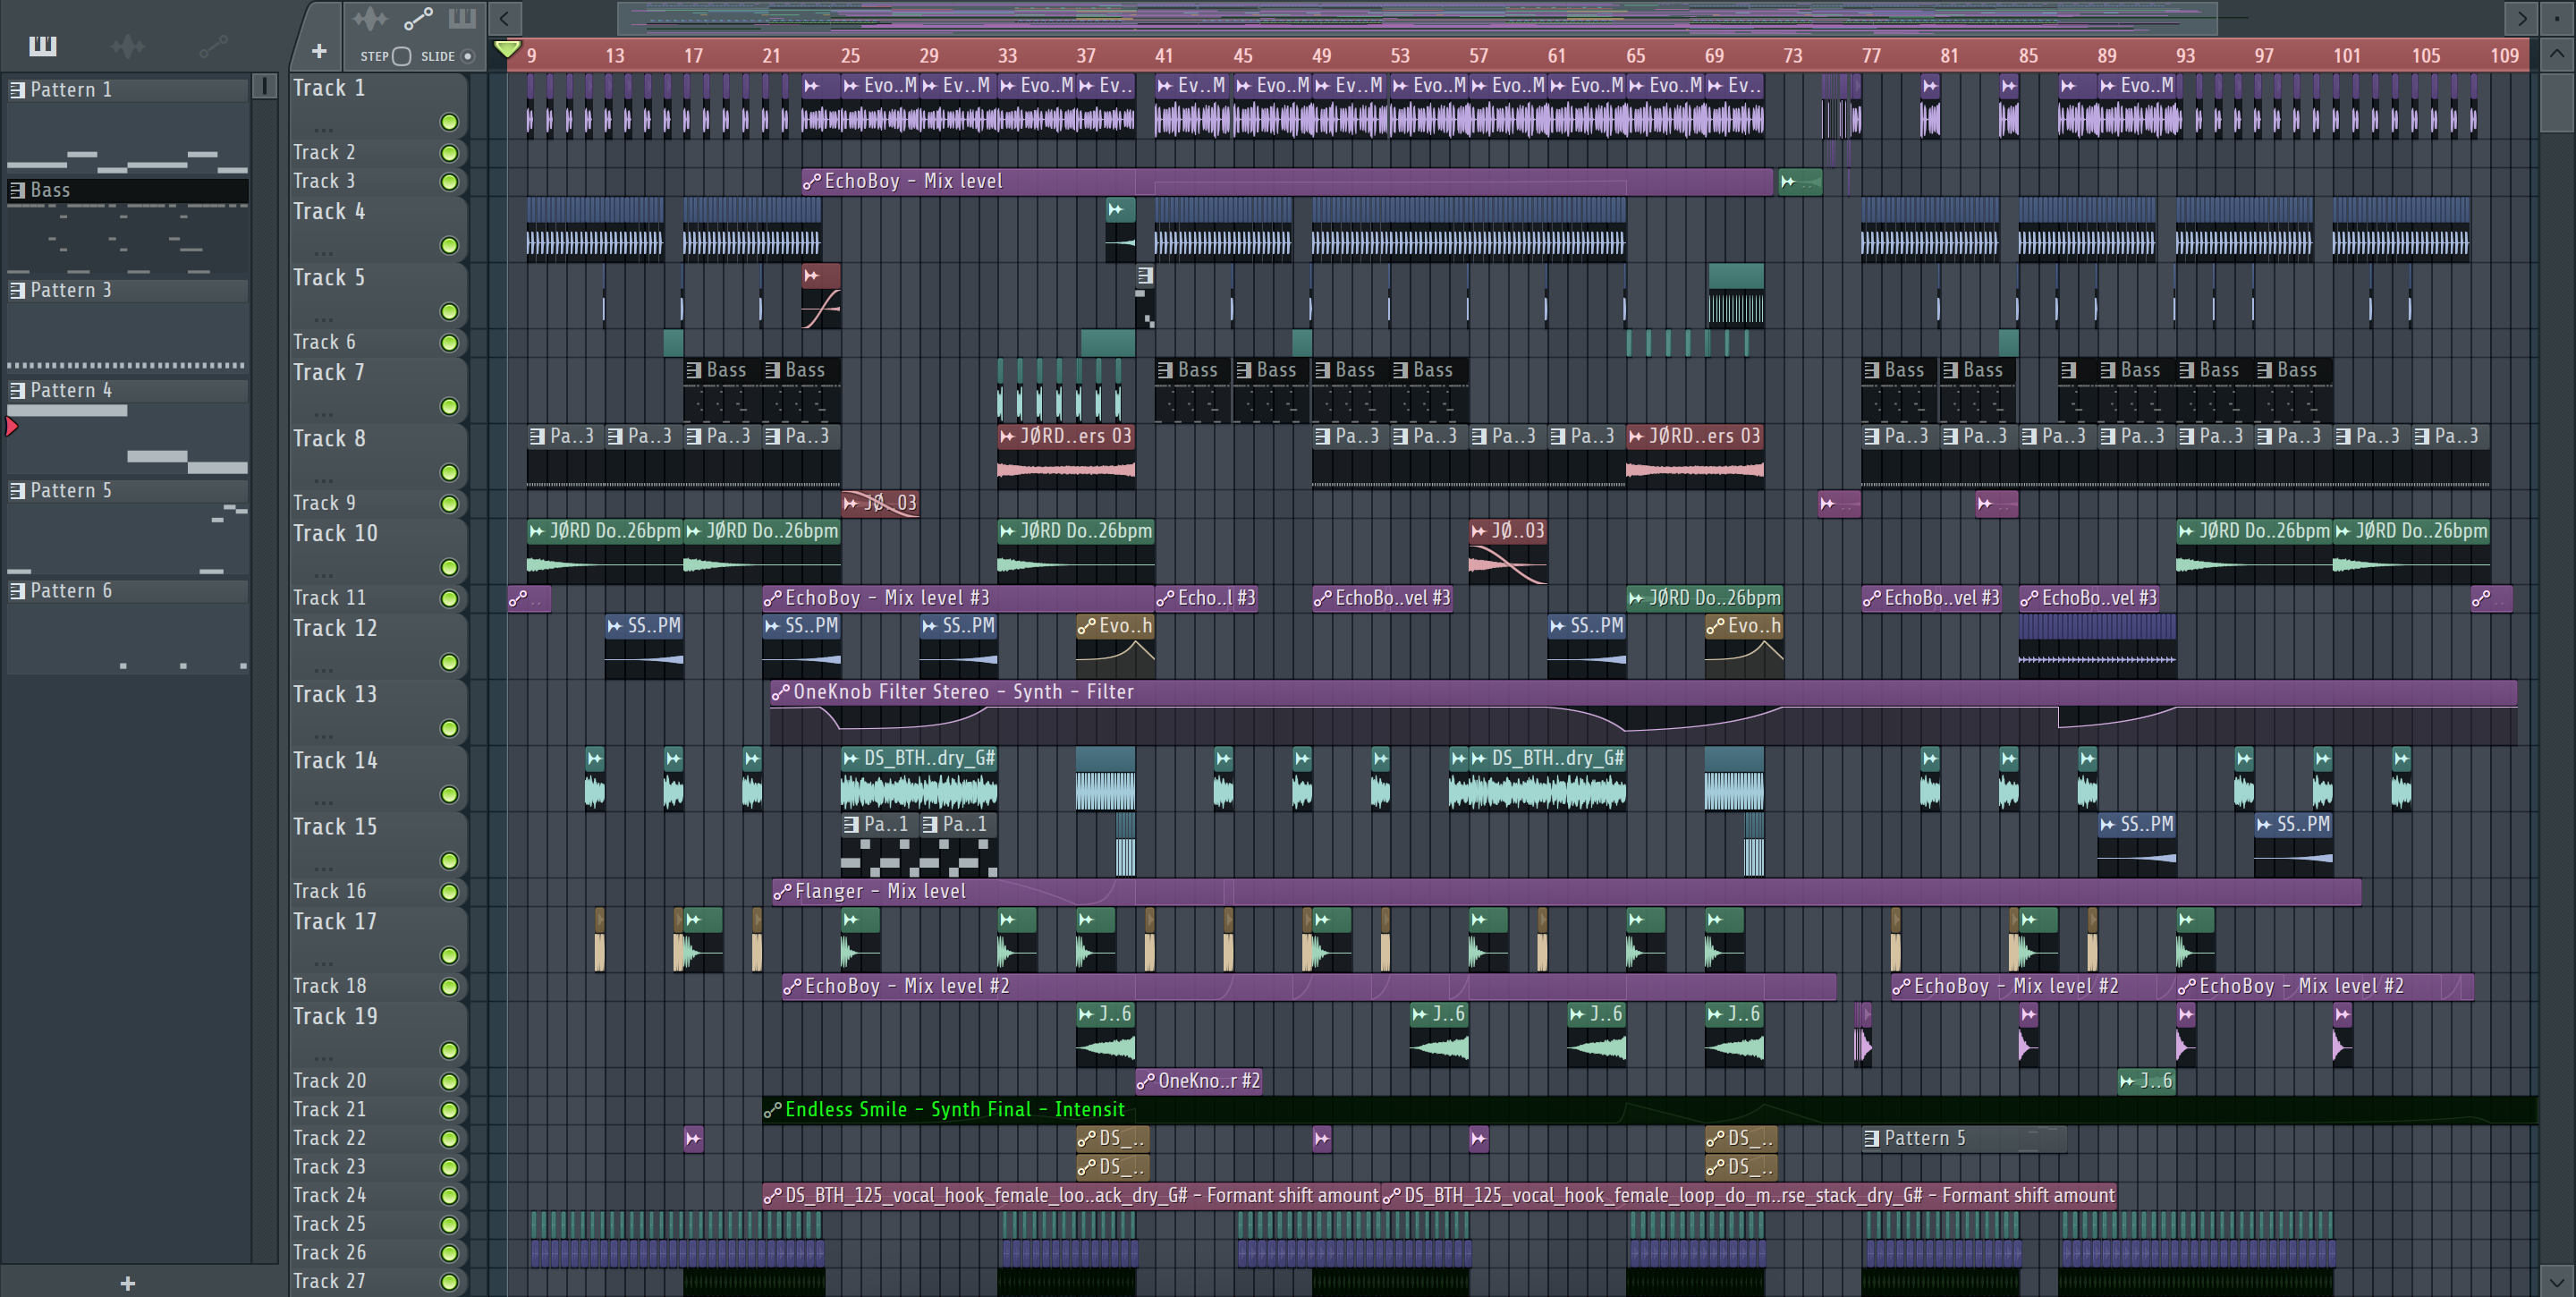Click the piano icon beside Bass pattern
2576x1297 pixels.
17,190
